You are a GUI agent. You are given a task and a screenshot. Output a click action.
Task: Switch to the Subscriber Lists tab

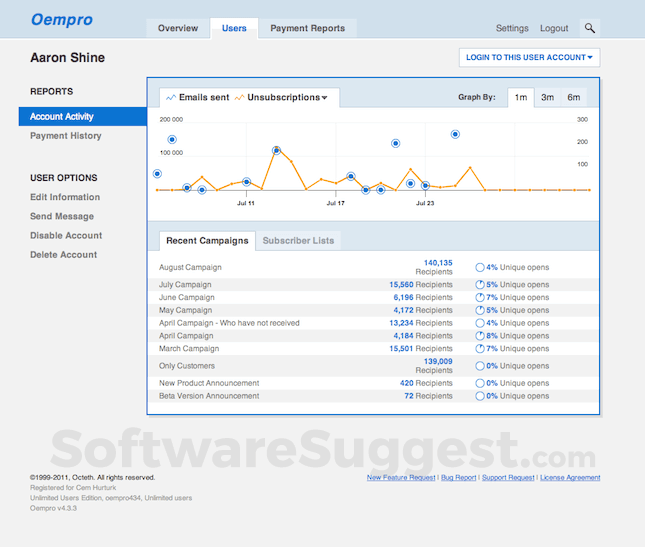coord(299,240)
